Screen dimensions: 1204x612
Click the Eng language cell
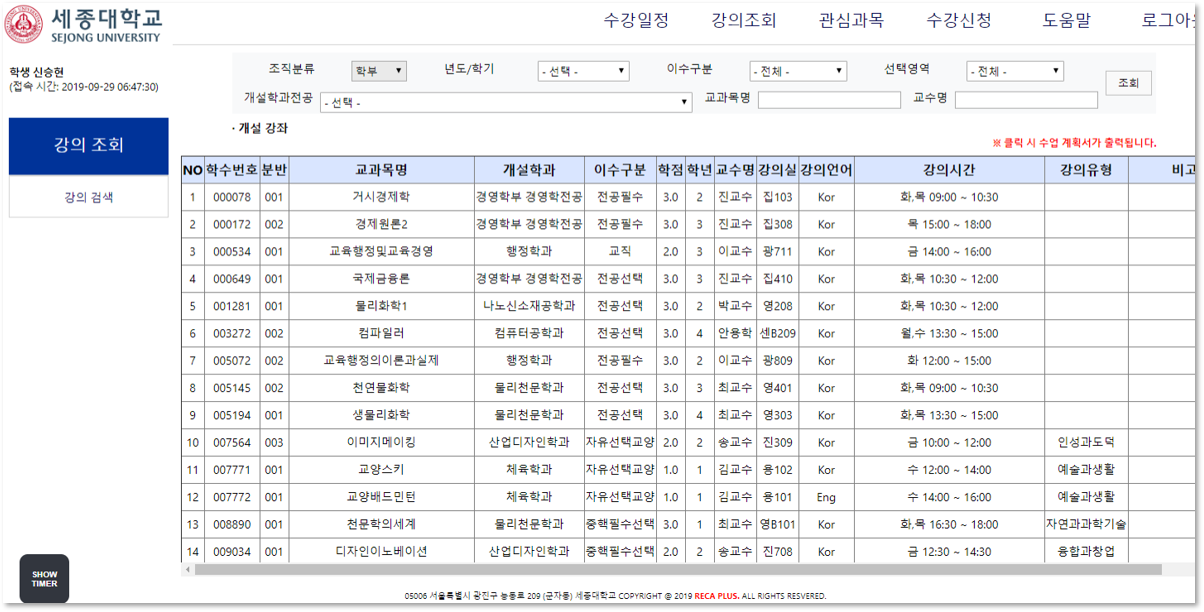point(826,496)
